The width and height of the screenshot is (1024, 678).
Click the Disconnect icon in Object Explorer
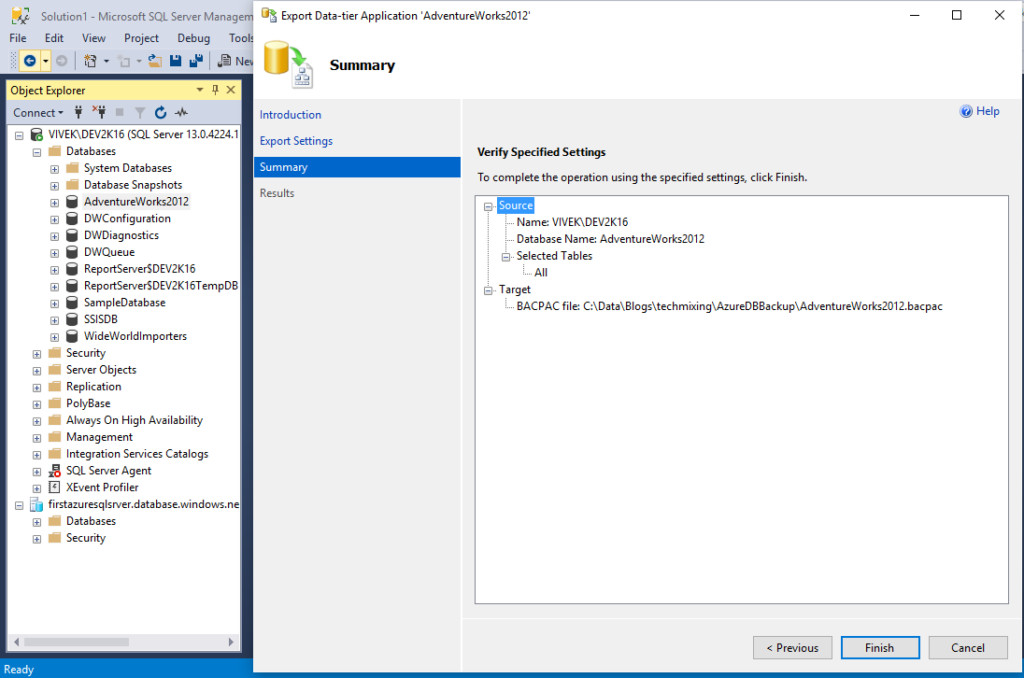[102, 112]
